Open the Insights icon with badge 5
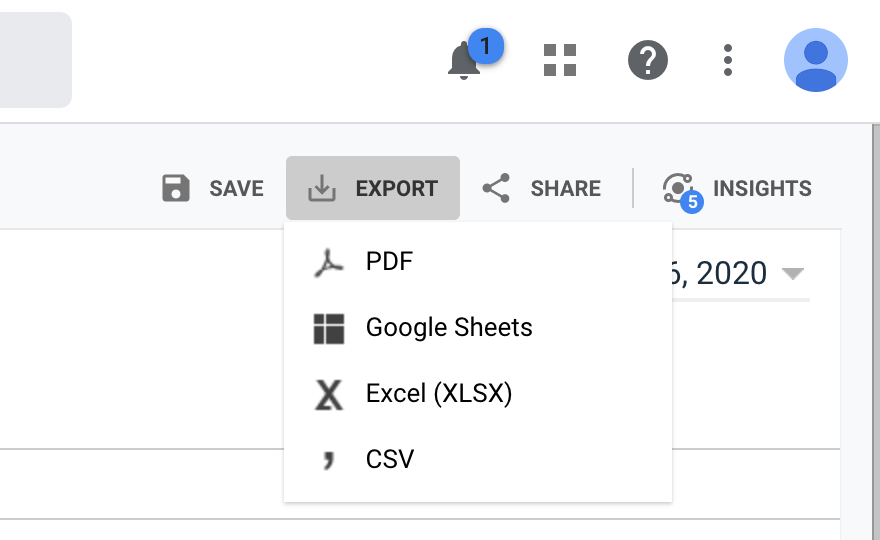The image size is (880, 540). tap(679, 189)
